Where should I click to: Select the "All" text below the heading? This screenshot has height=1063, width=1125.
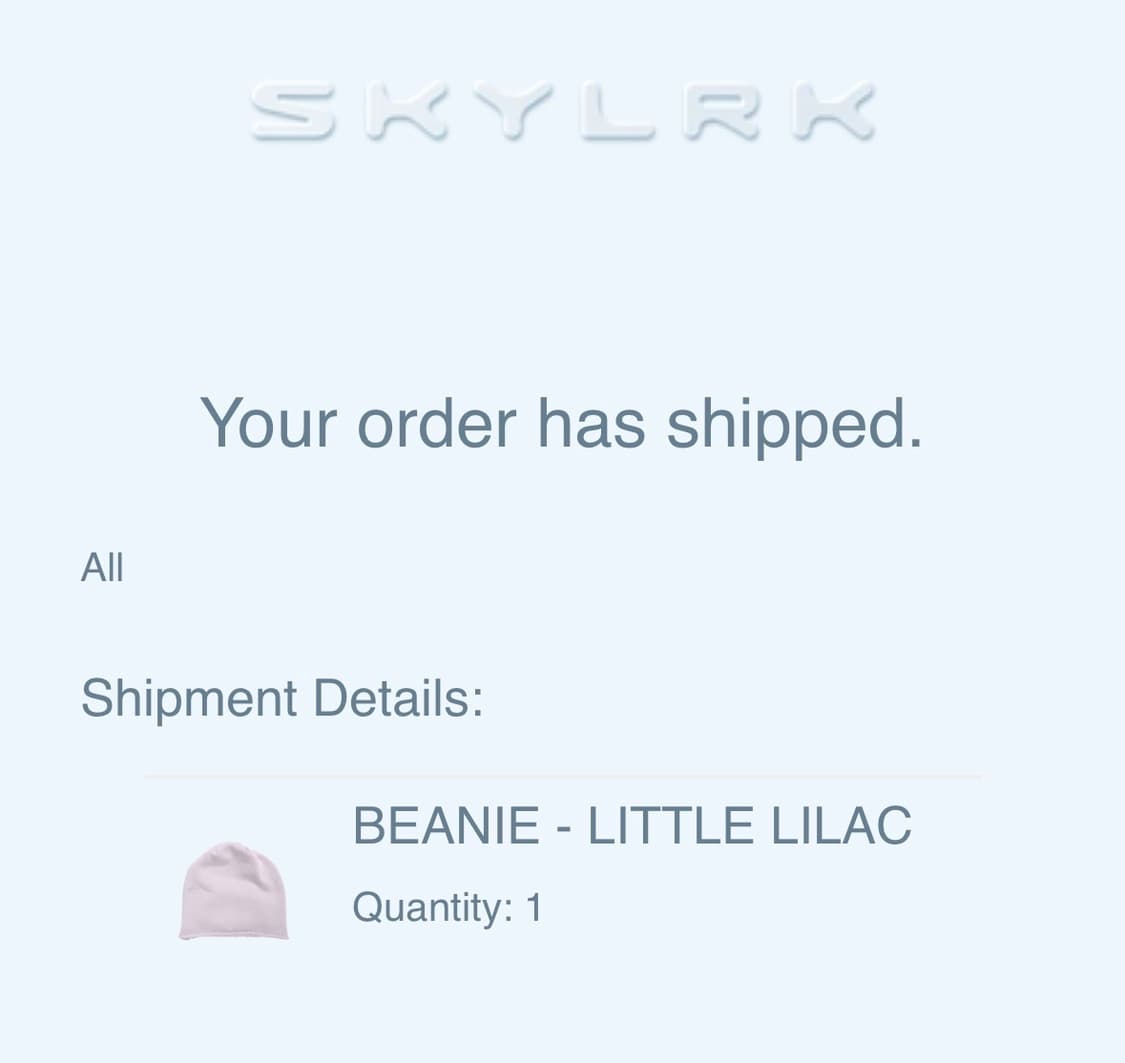(x=102, y=567)
